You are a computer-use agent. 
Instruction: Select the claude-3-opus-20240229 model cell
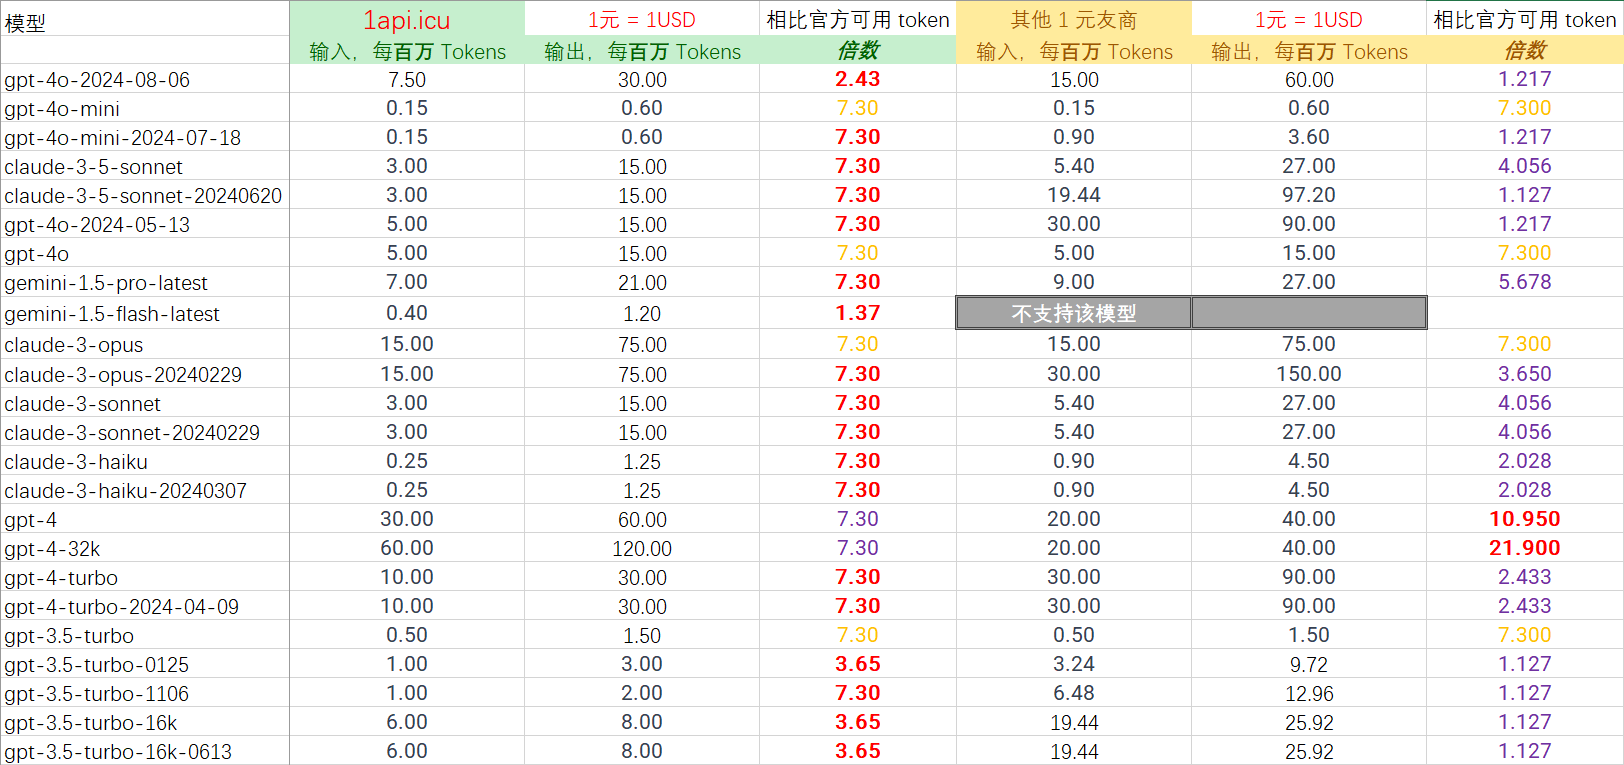(145, 374)
